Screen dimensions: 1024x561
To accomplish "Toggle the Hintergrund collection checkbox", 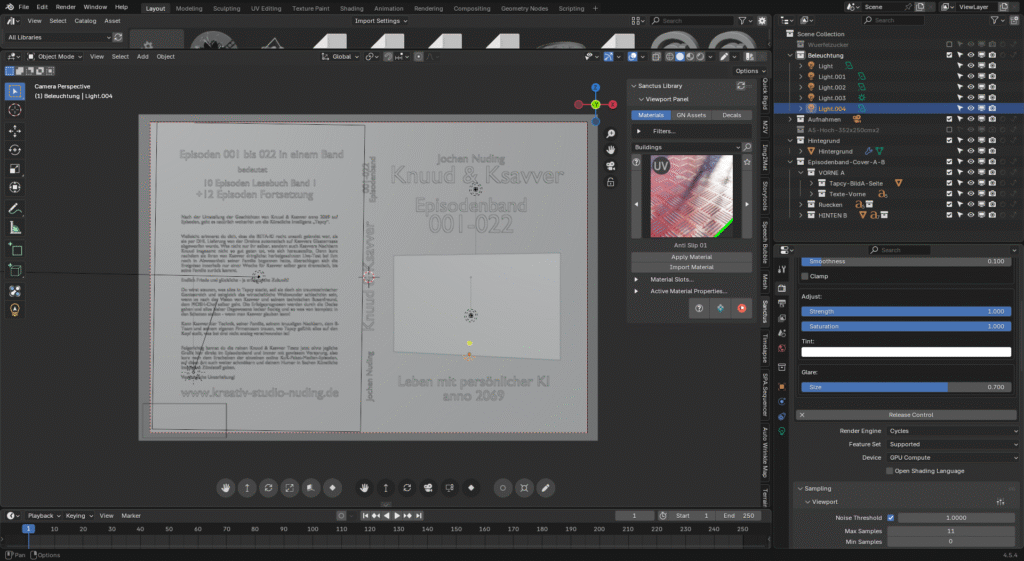I will coord(949,140).
